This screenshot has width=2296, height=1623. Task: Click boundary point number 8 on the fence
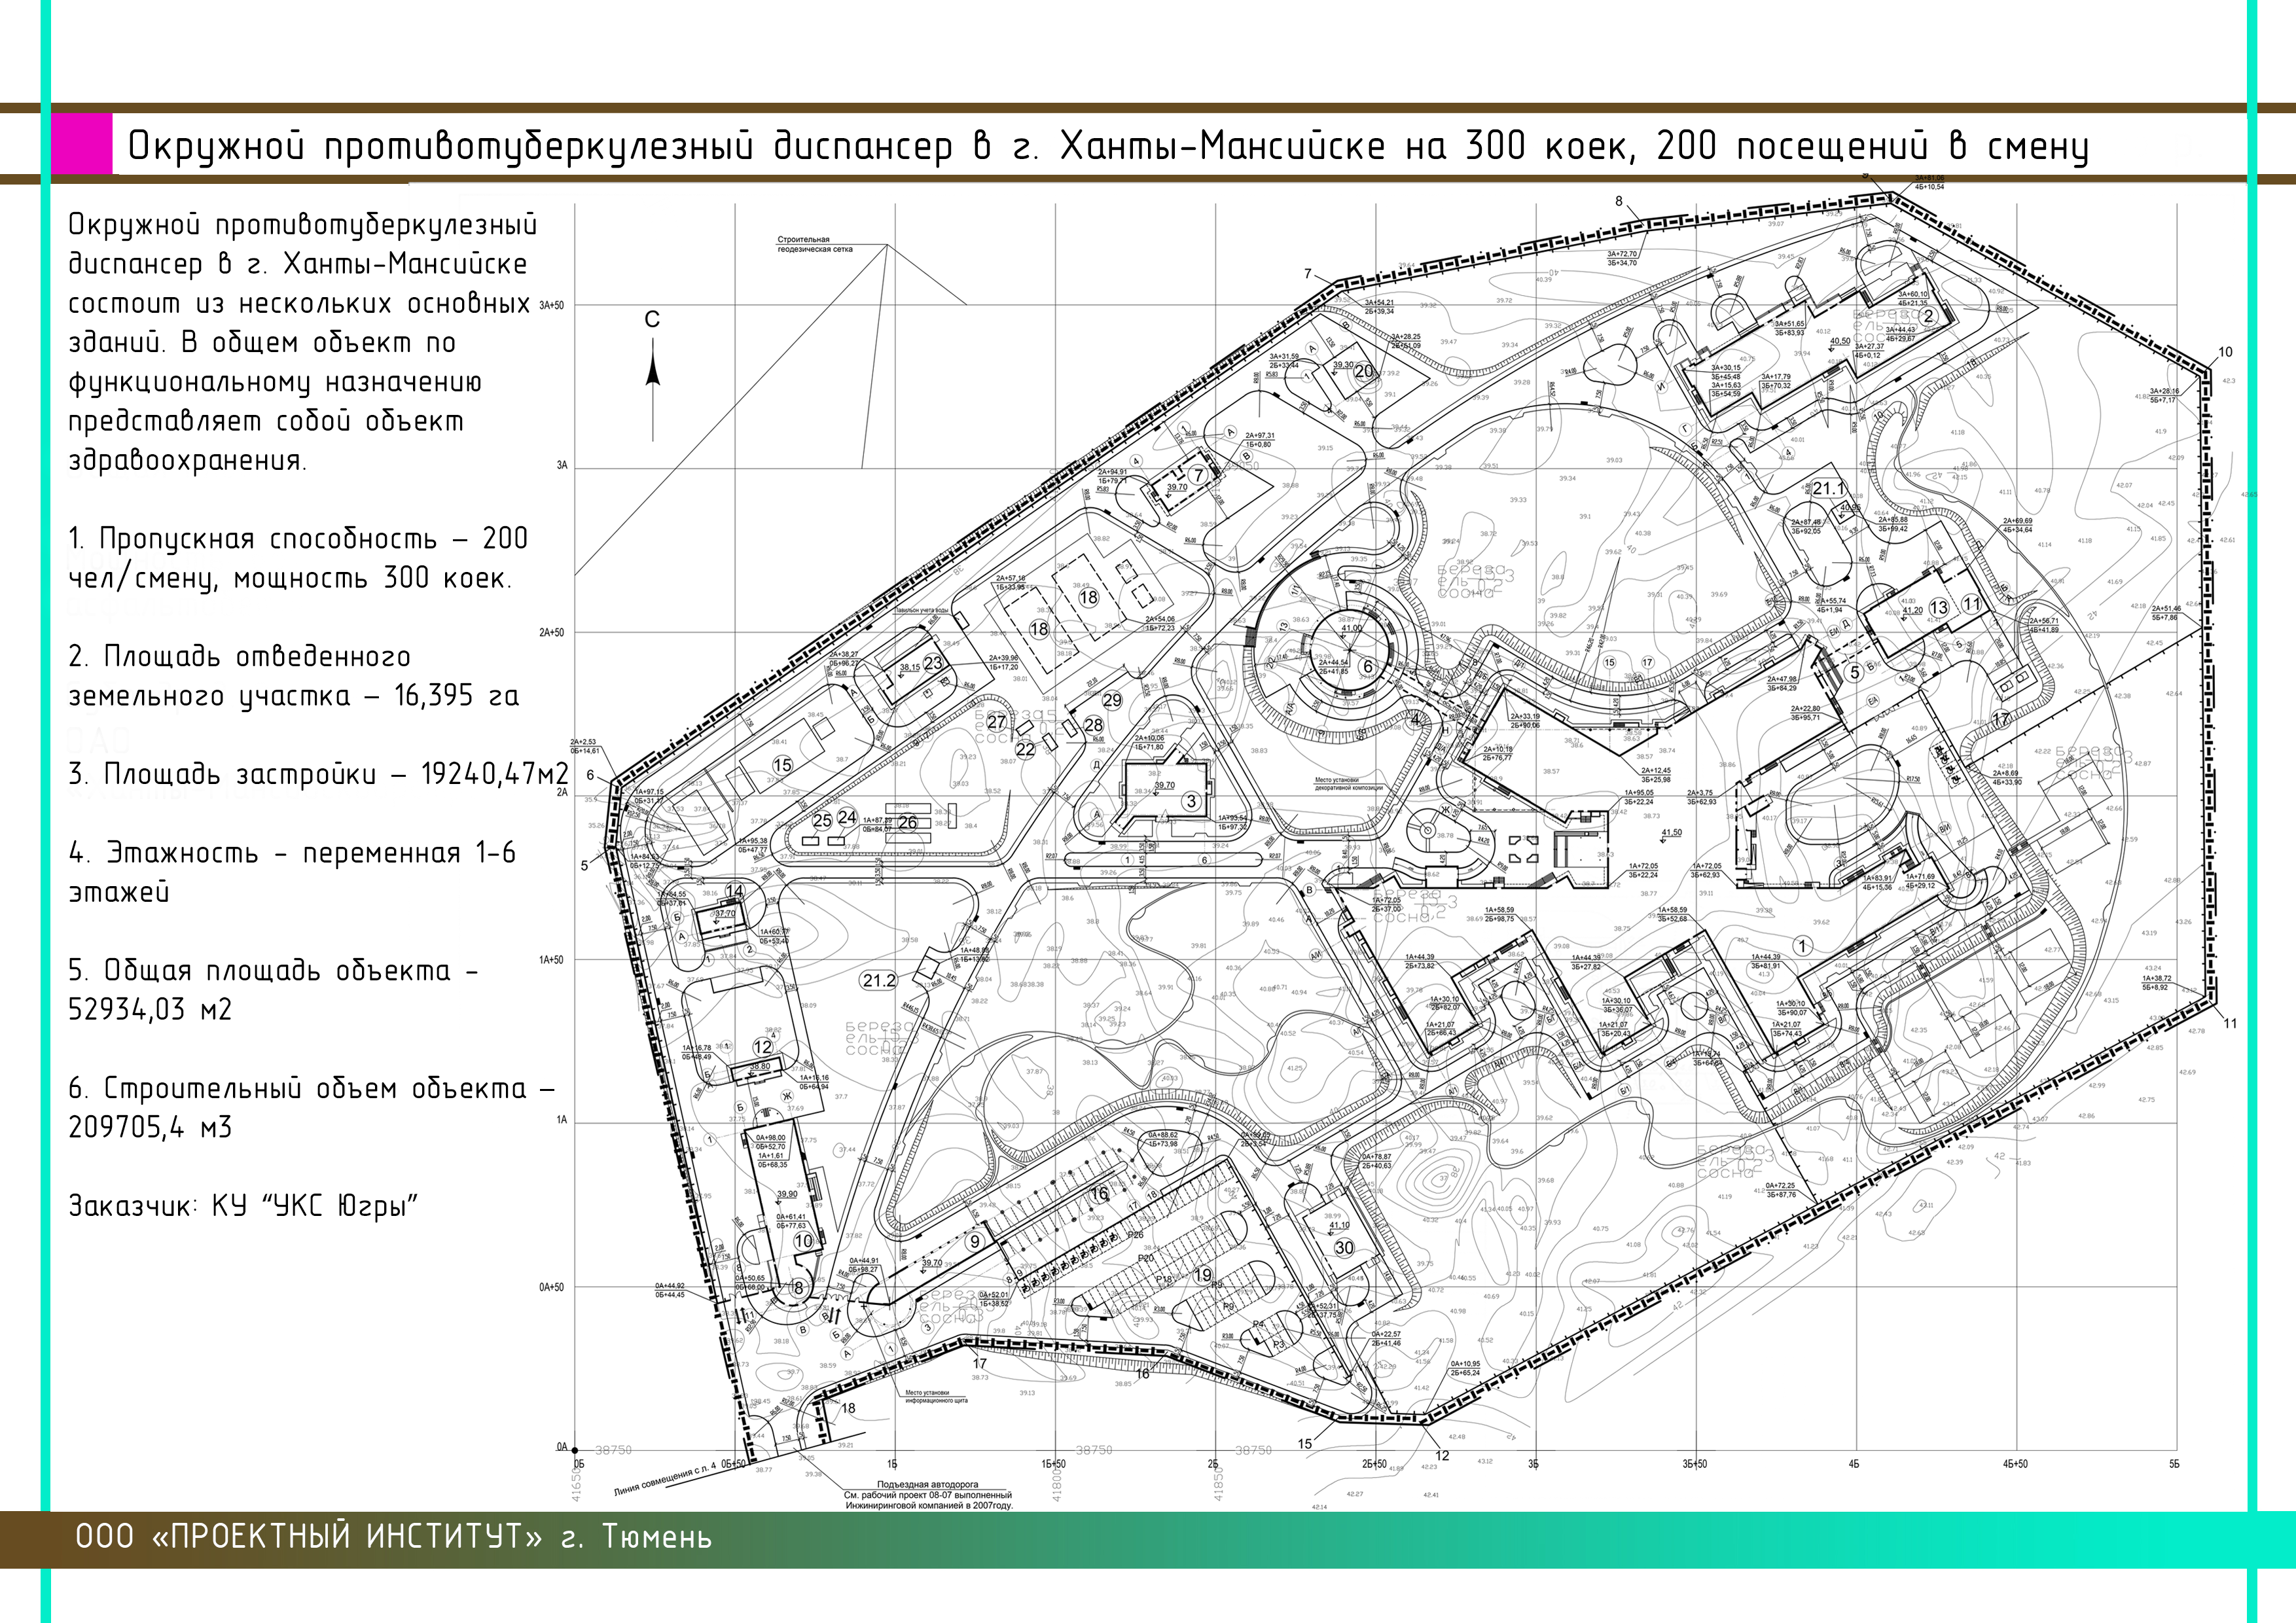(1619, 201)
